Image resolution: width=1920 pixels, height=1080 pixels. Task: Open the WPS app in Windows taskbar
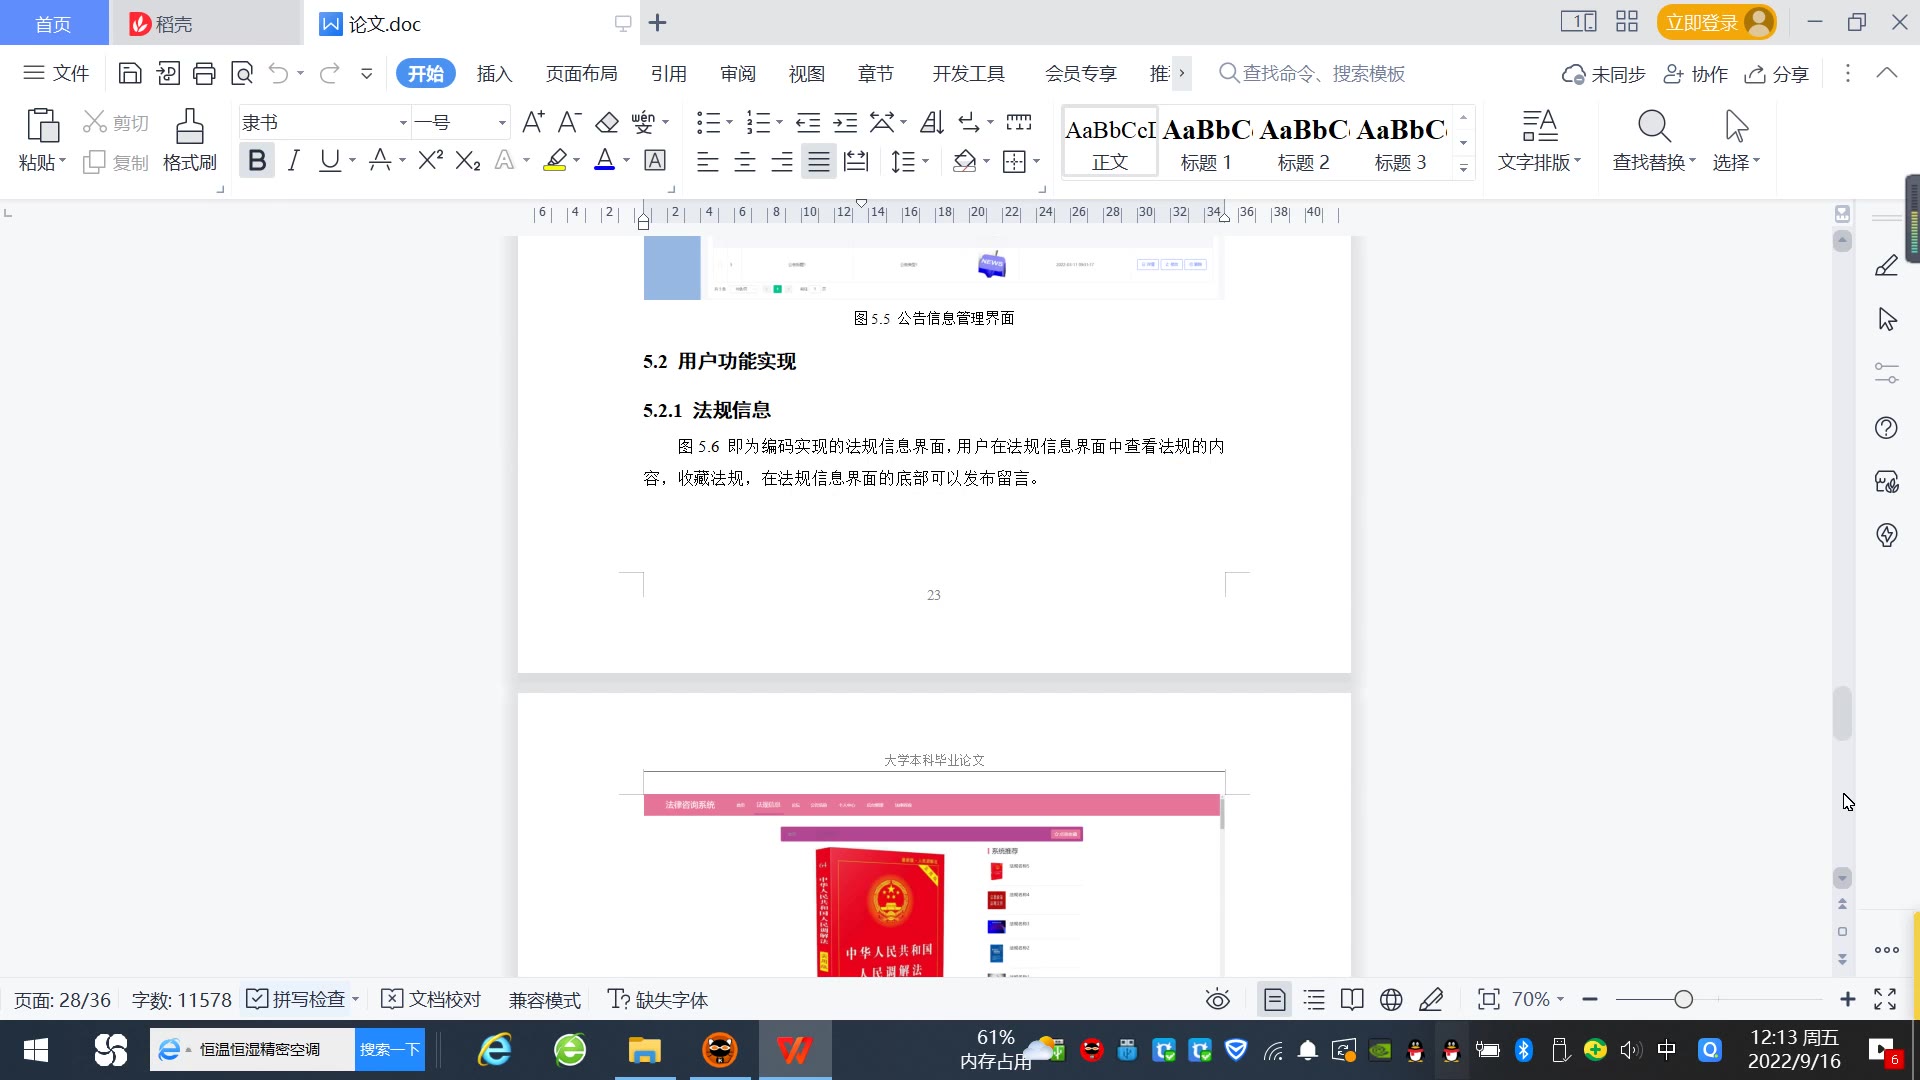click(795, 1050)
